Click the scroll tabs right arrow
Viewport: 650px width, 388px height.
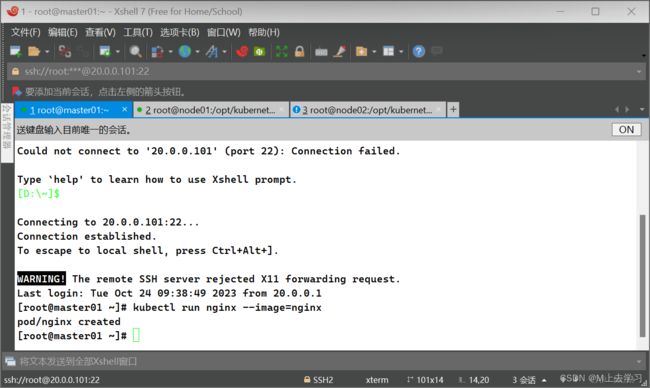click(627, 109)
